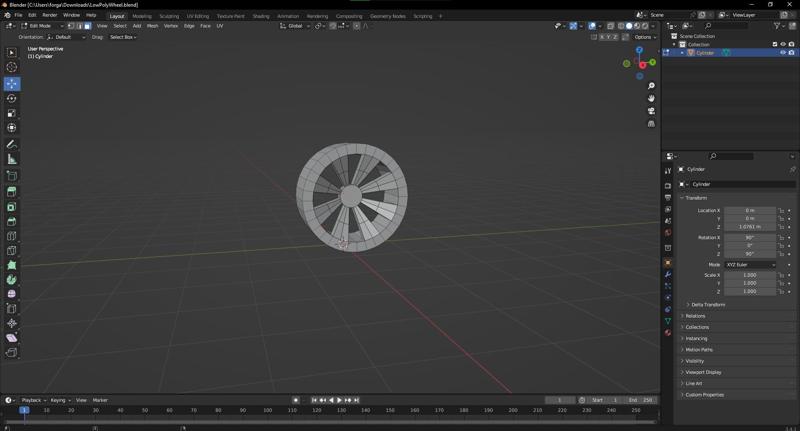Activate the Rotate tool
The width and height of the screenshot is (800, 431).
point(11,98)
